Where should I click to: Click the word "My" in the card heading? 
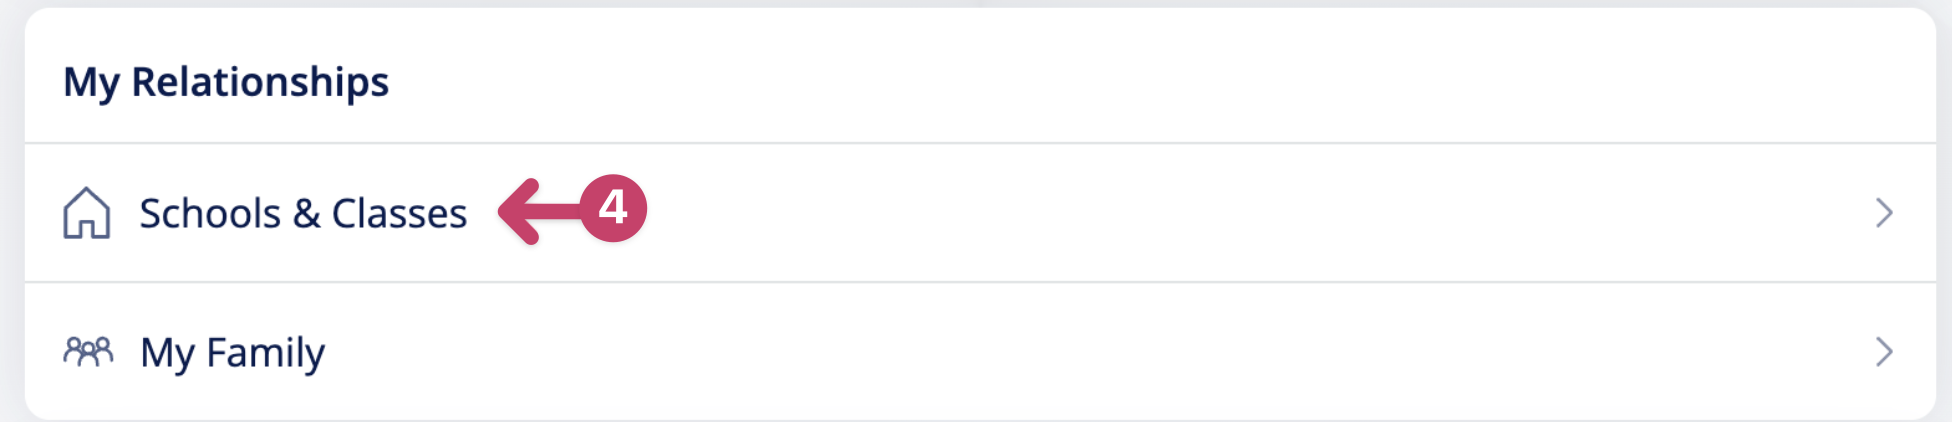coord(92,83)
